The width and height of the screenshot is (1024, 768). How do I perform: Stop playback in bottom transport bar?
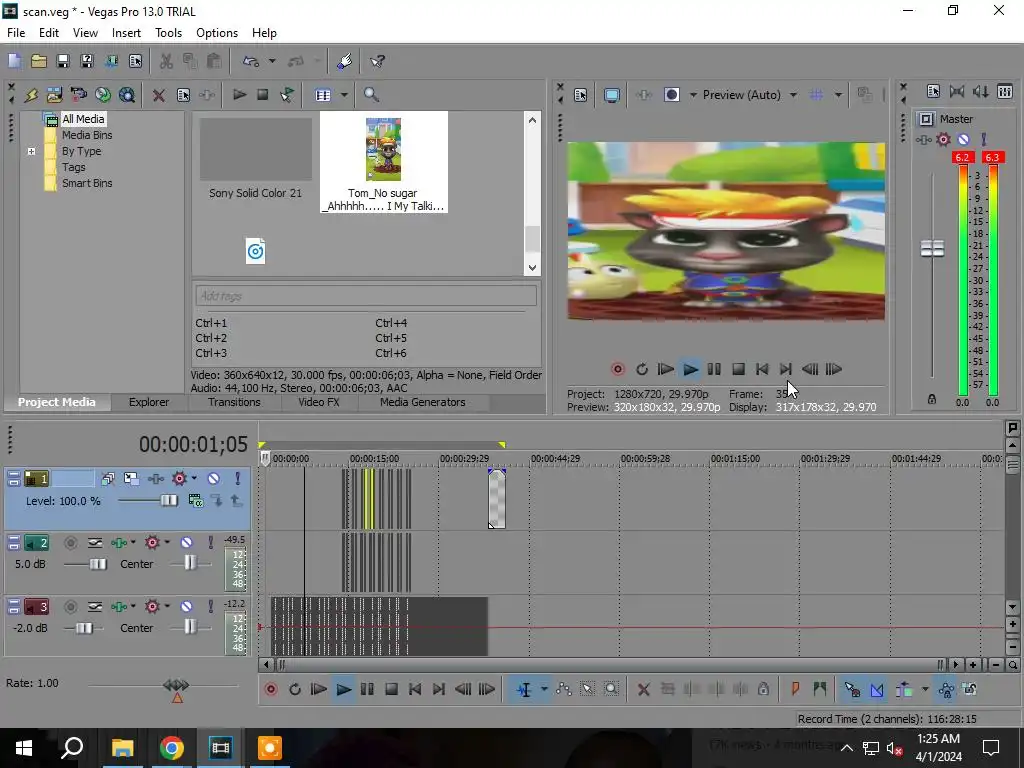click(x=391, y=689)
